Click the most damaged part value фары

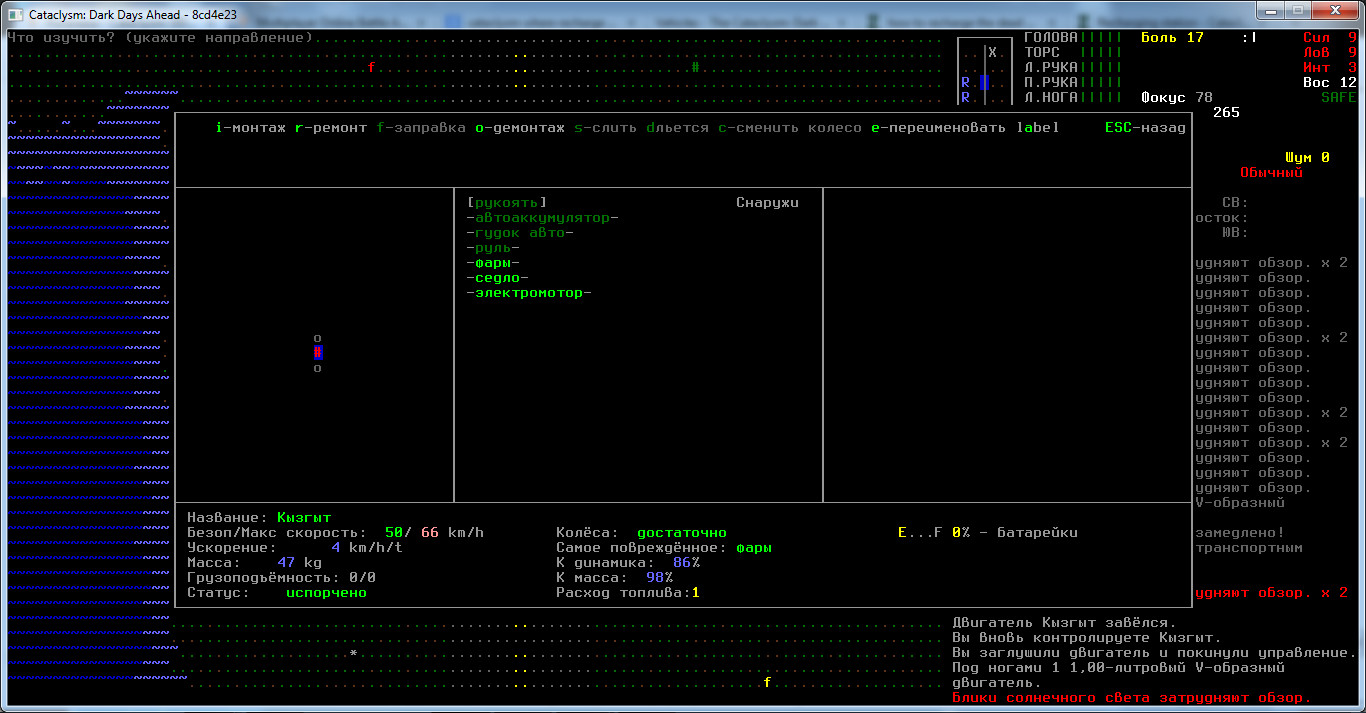click(x=754, y=547)
